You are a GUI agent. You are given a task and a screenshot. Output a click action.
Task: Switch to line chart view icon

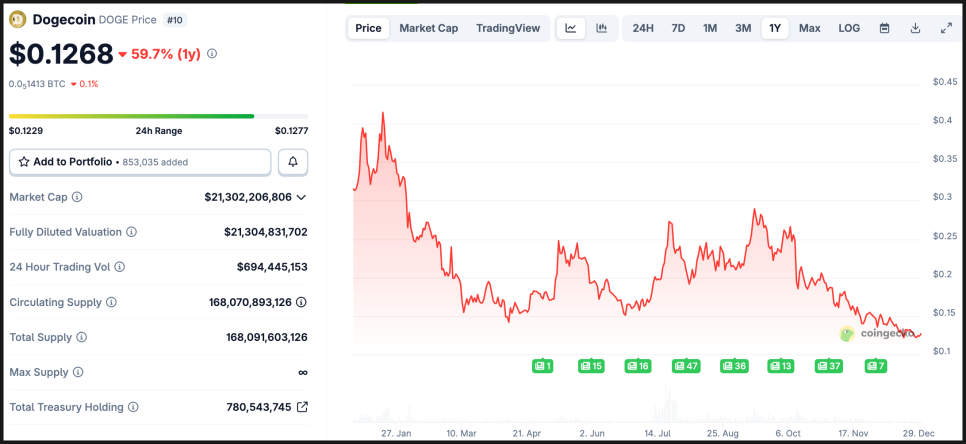tap(570, 28)
